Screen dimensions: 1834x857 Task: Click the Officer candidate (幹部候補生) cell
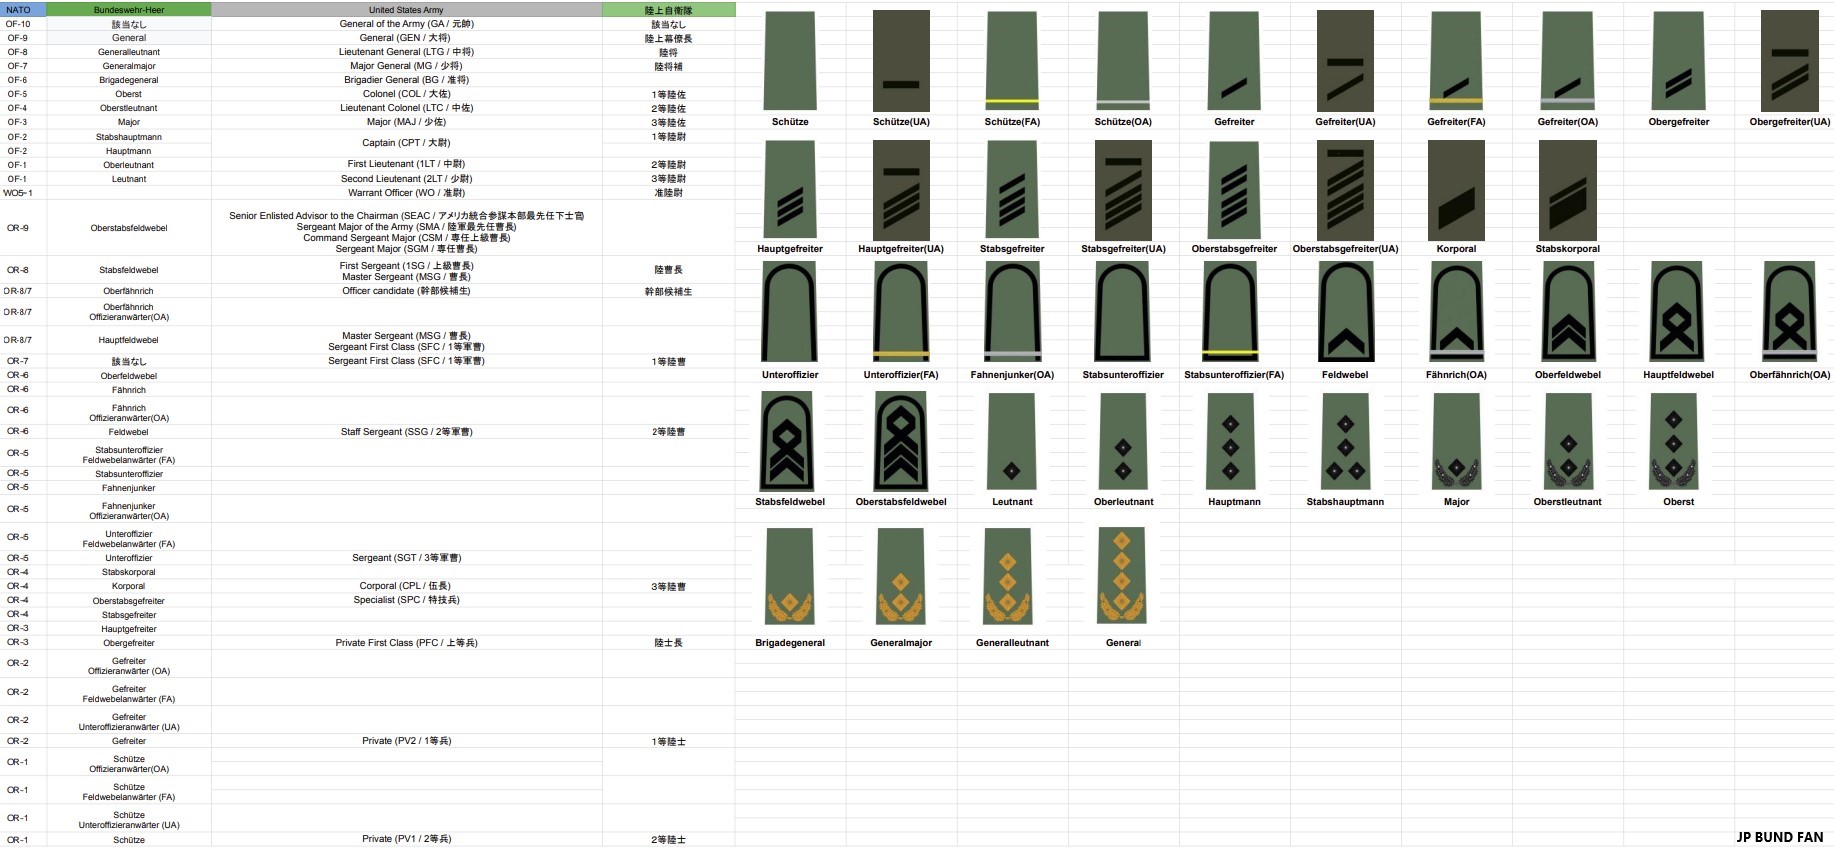406,291
